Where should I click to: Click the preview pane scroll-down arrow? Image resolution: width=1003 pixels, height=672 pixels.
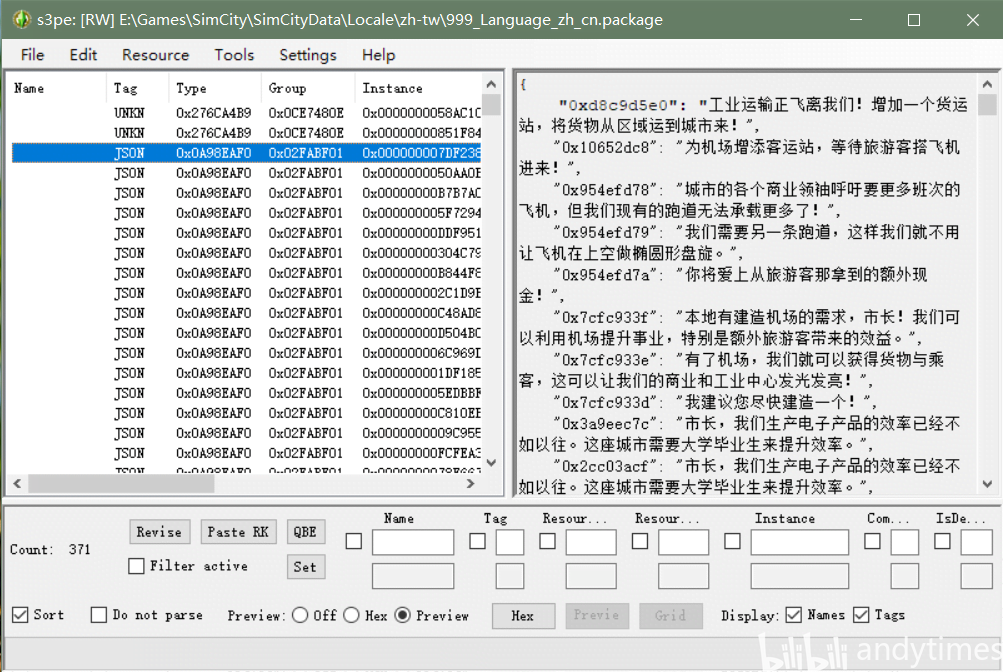pos(987,484)
